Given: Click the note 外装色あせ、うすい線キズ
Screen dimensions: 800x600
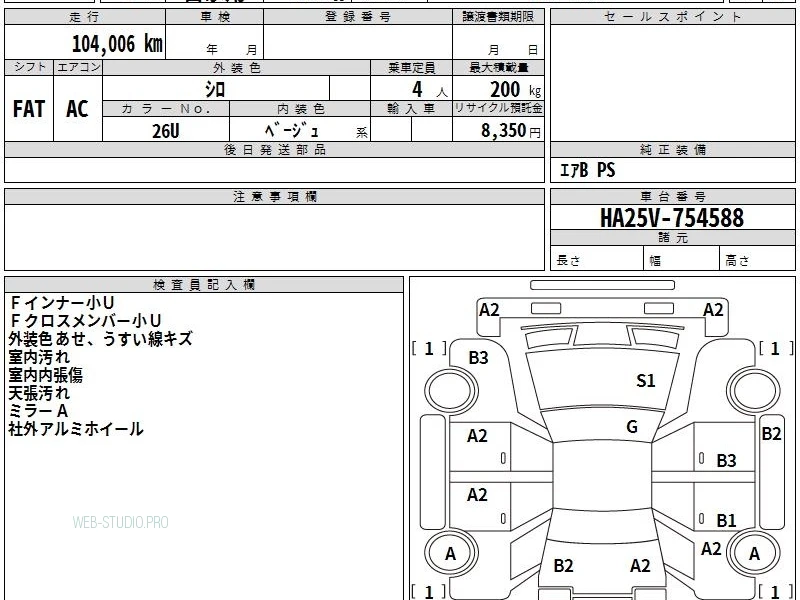Looking at the screenshot, I should click(x=100, y=339).
